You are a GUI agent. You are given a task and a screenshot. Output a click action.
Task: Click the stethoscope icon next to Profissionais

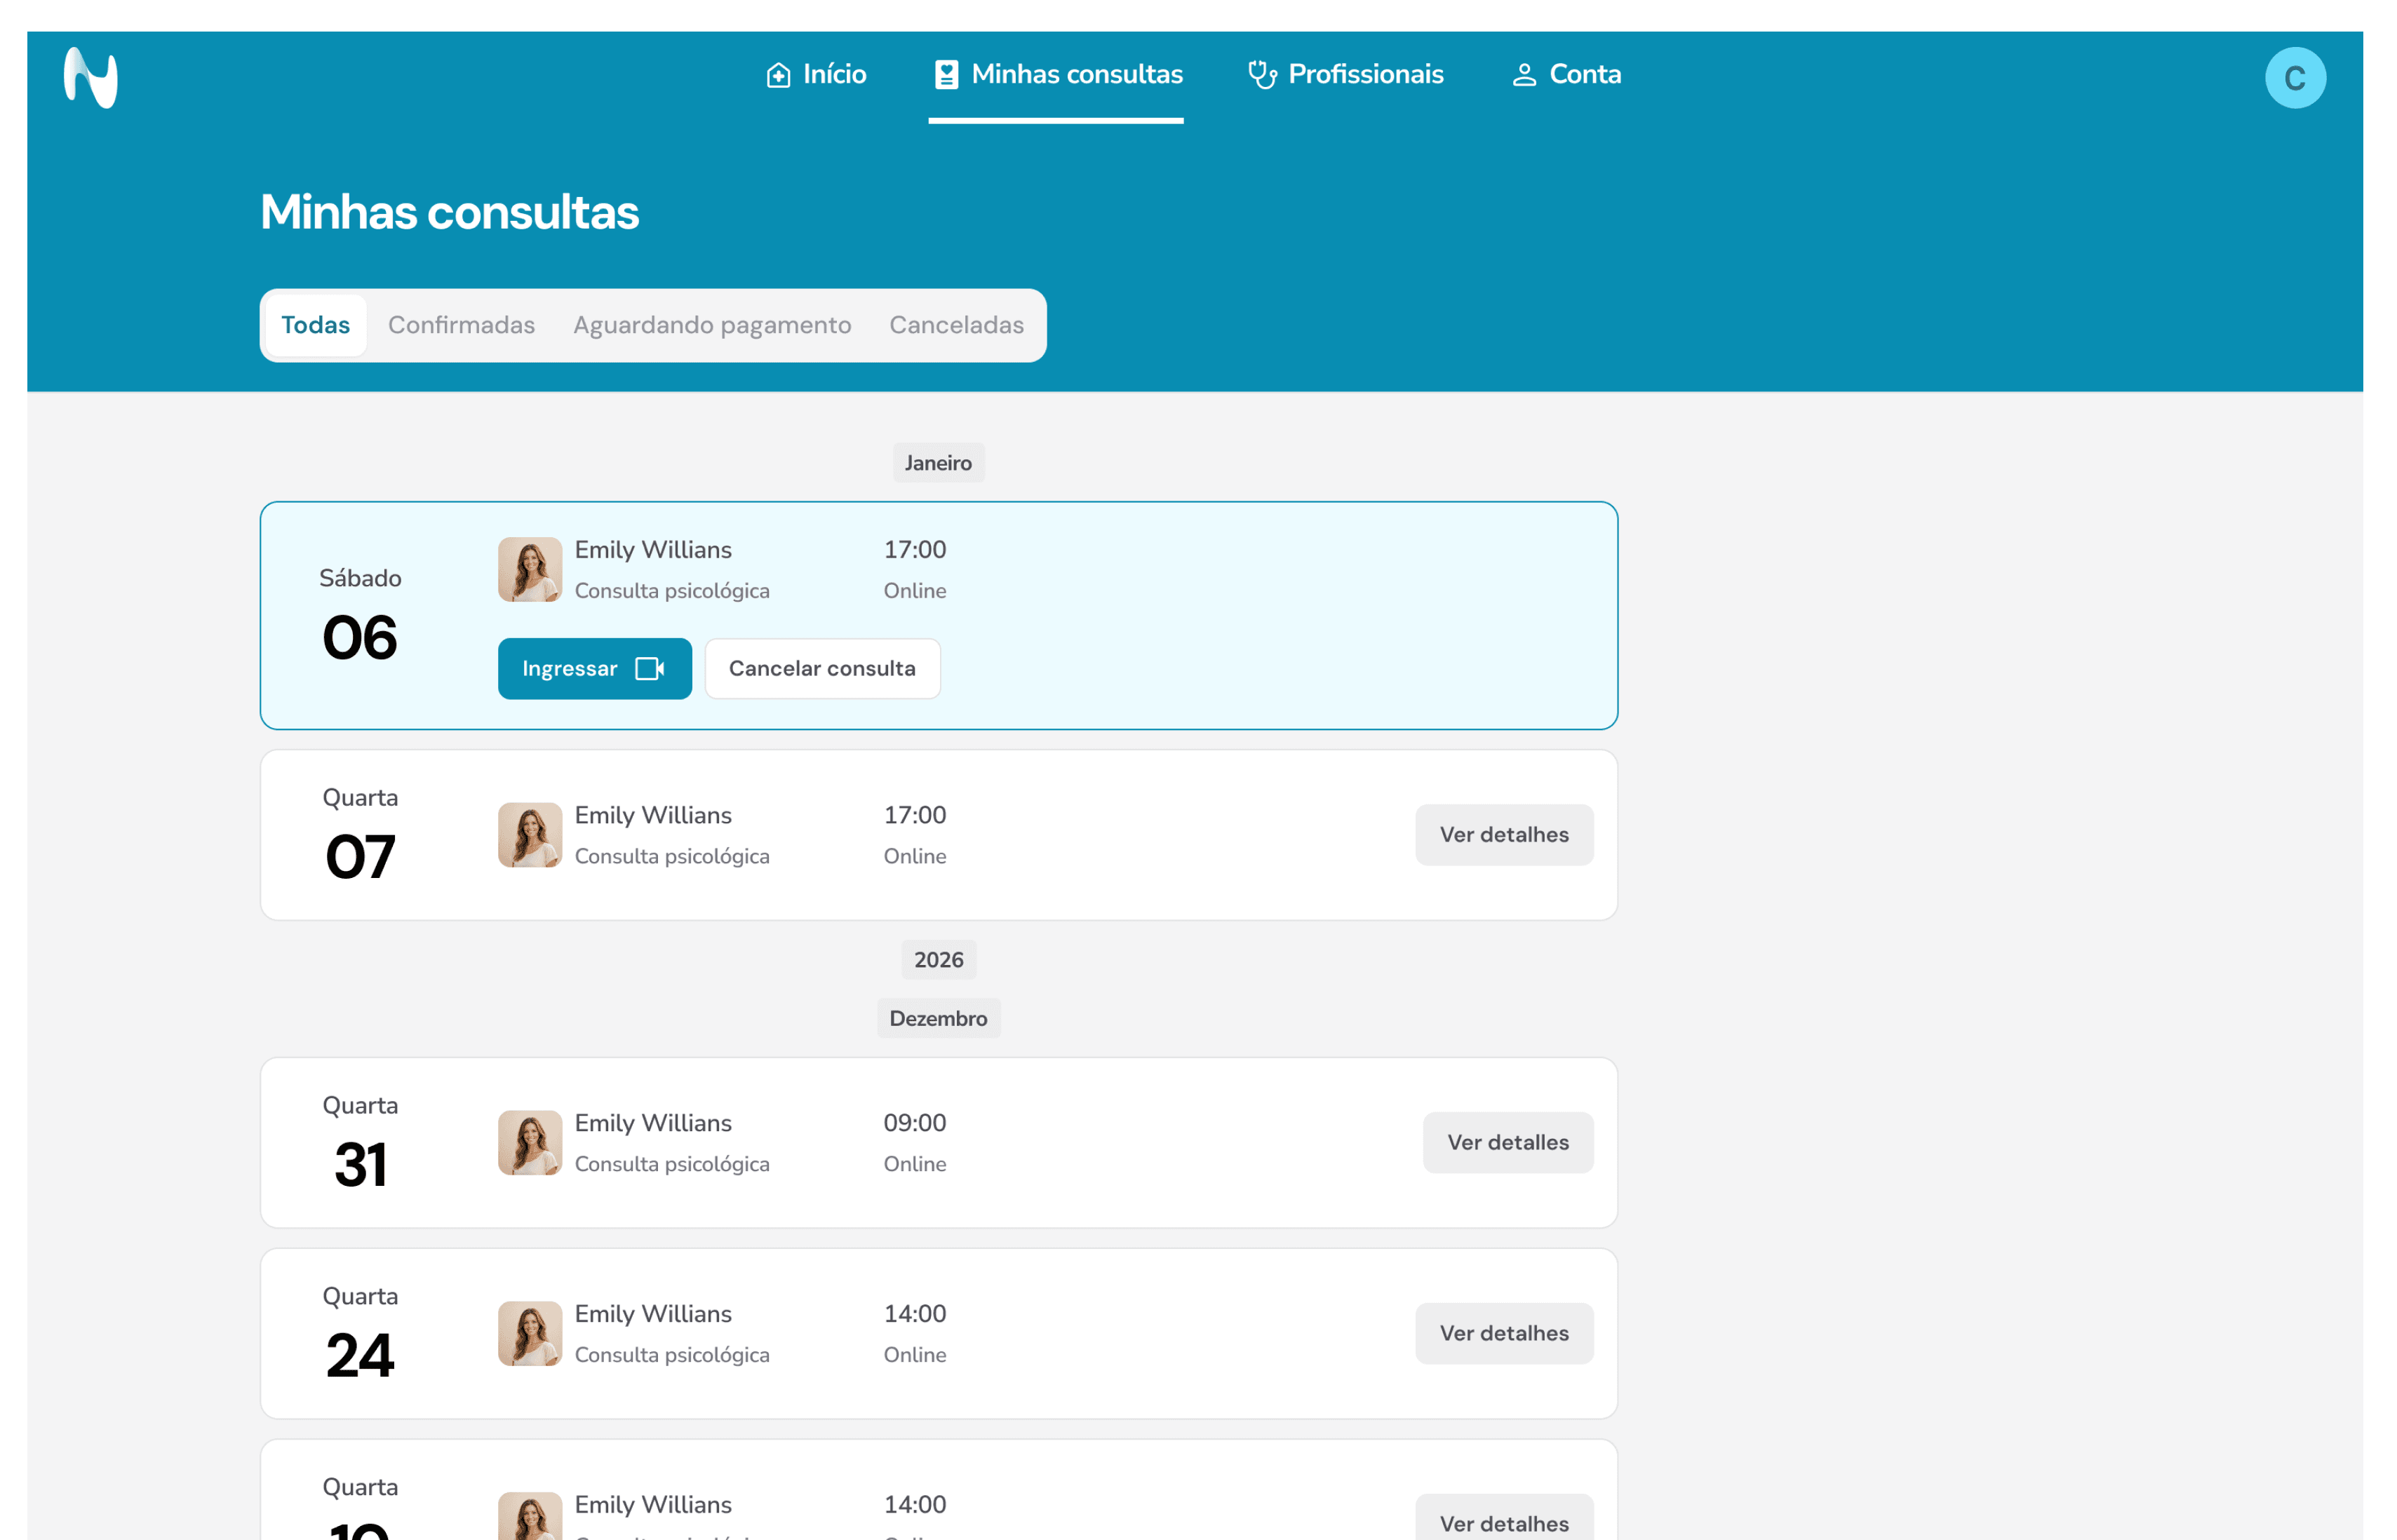[1262, 74]
